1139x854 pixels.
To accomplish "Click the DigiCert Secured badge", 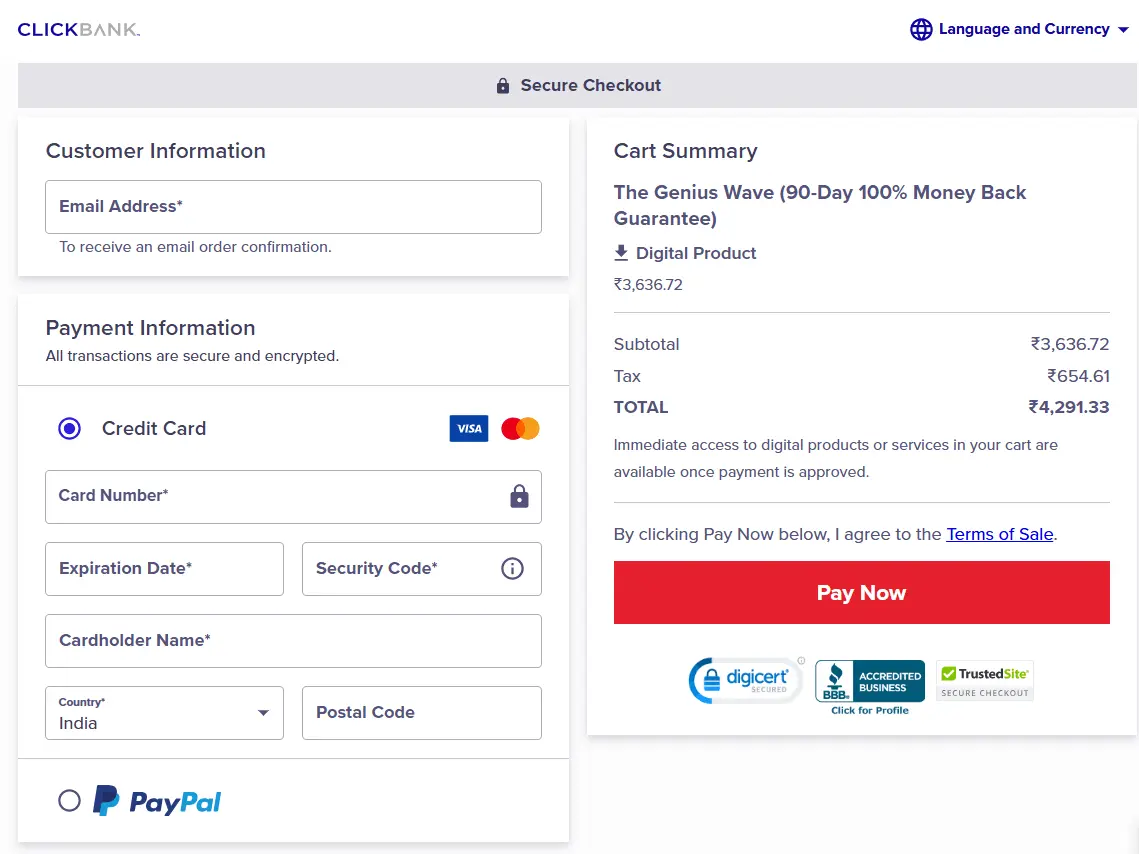I will pyautogui.click(x=746, y=680).
